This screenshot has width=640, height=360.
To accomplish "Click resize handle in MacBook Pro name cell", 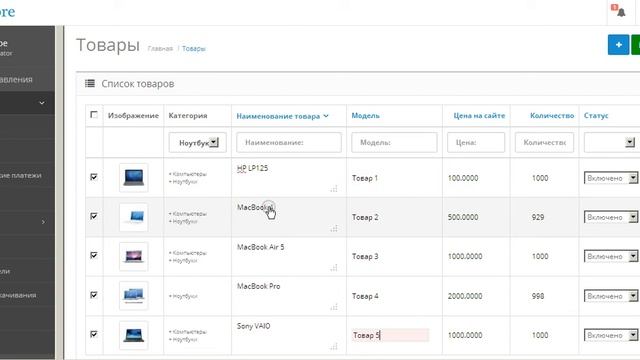I will click(x=334, y=307).
